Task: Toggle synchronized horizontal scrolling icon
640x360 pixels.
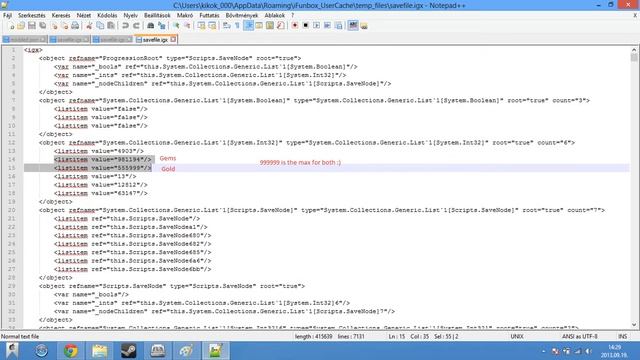Action: [212, 26]
